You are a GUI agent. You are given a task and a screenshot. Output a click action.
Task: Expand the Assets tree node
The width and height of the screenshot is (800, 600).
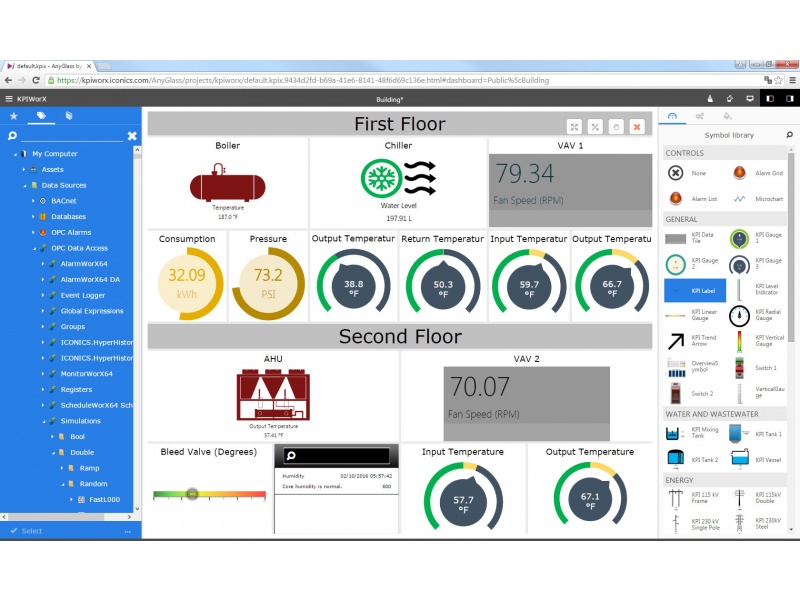(x=24, y=169)
